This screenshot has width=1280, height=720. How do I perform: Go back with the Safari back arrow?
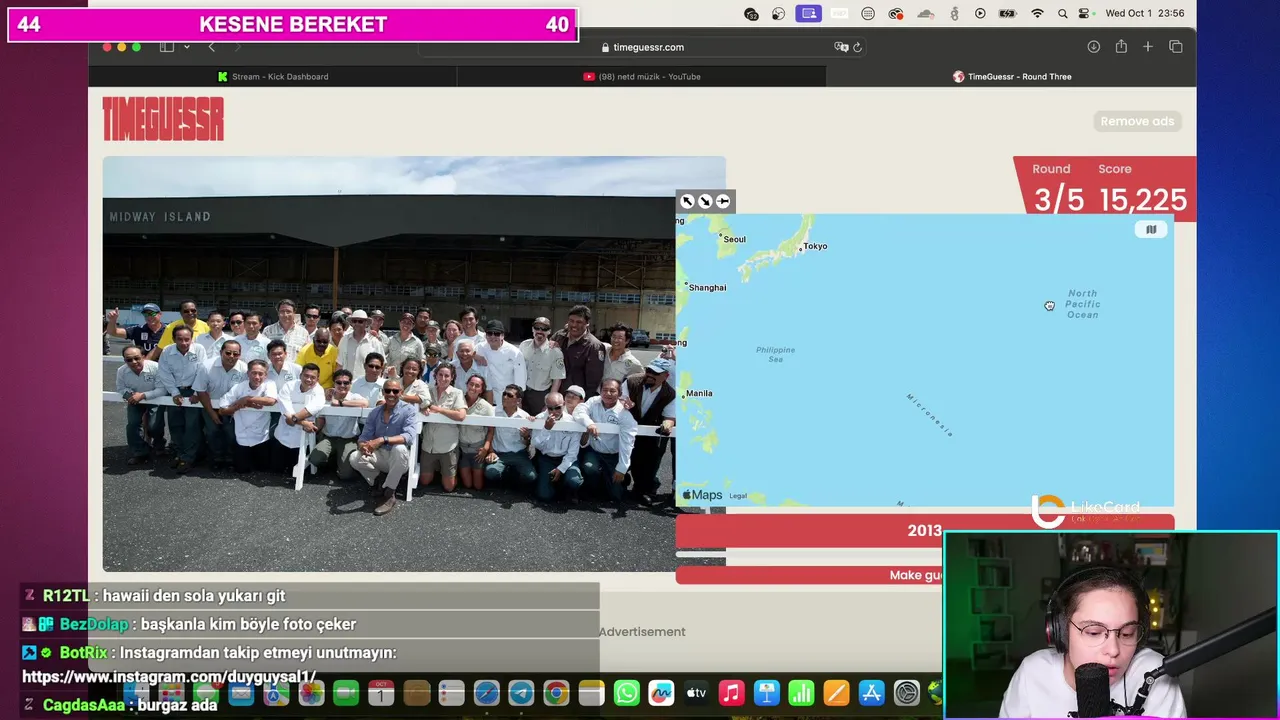tap(211, 47)
